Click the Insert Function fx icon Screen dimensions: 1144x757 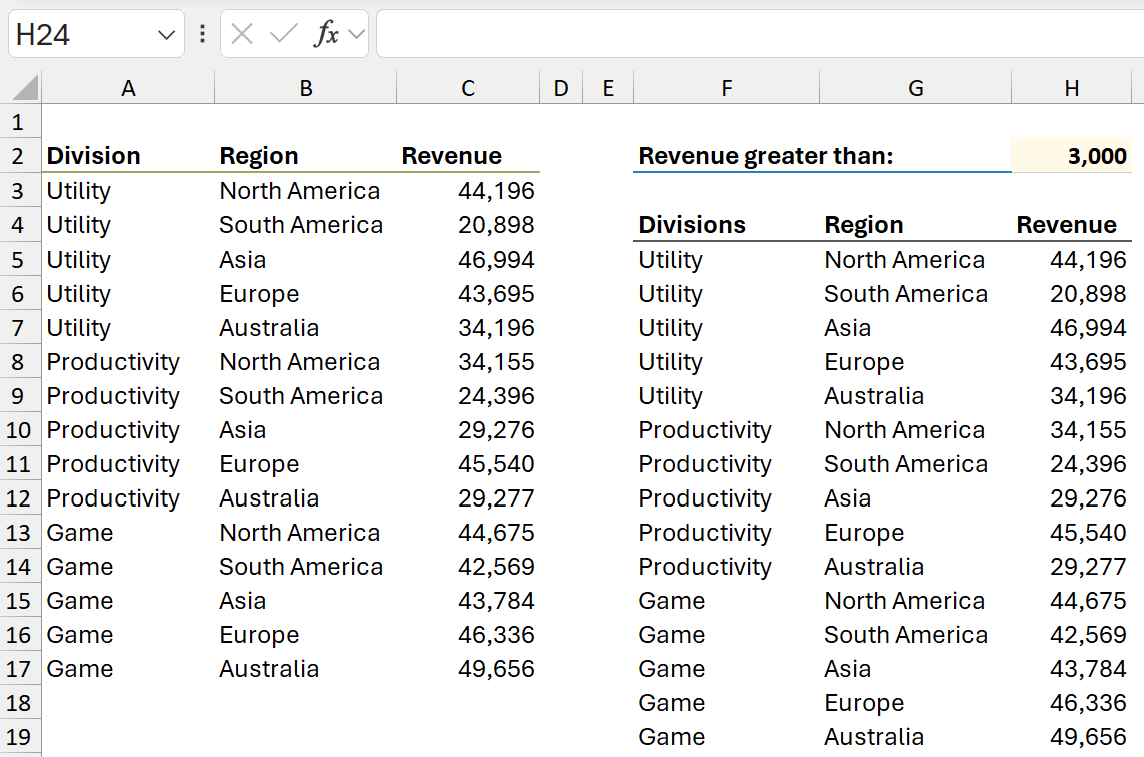point(326,34)
